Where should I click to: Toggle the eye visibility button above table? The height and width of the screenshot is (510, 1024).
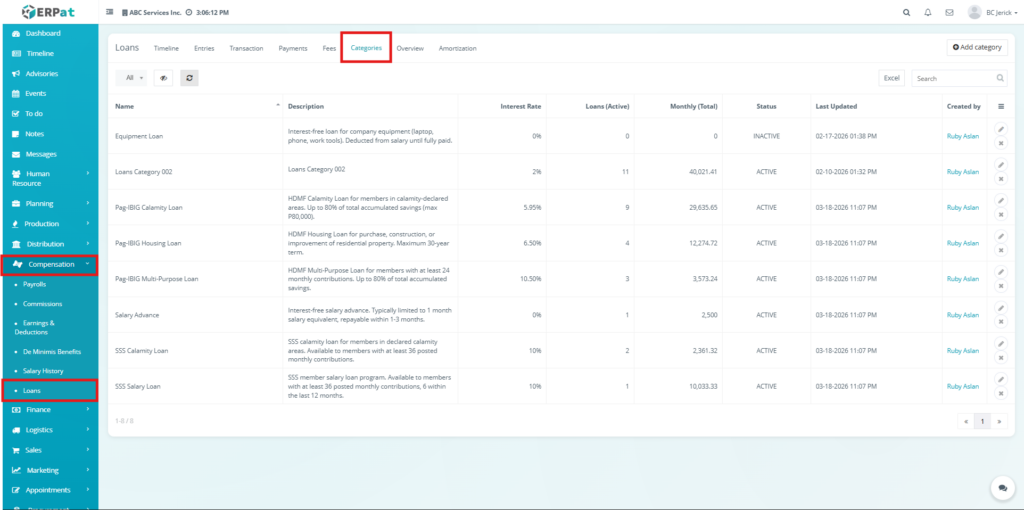coord(162,77)
